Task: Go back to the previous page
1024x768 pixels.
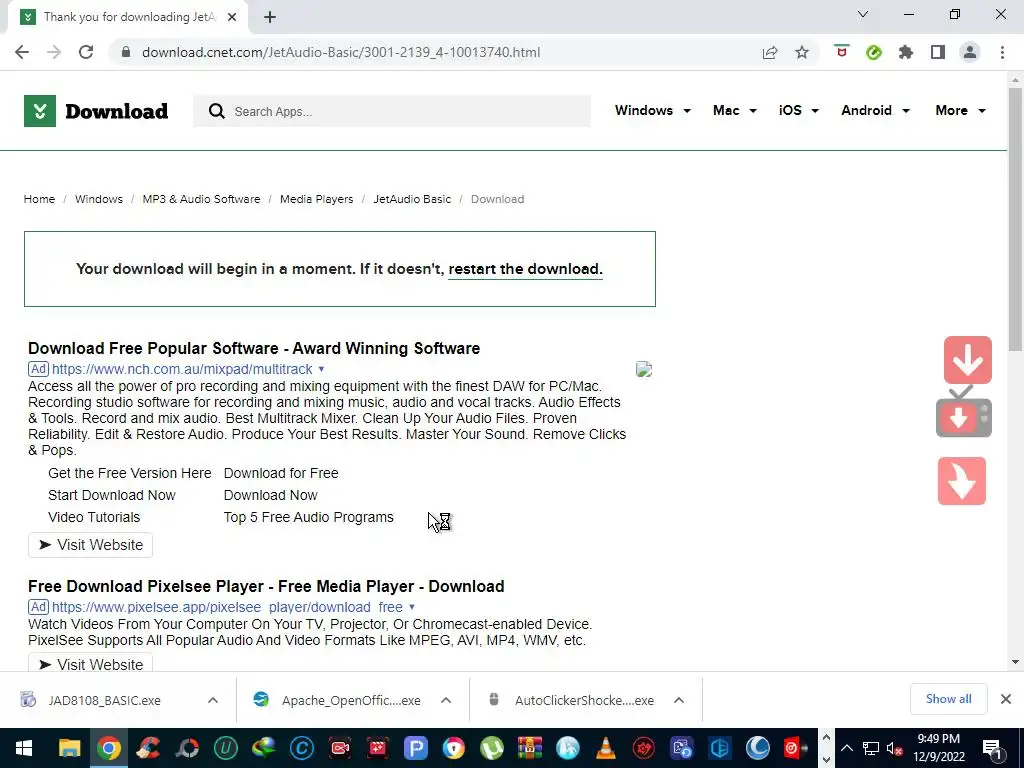Action: (x=22, y=52)
